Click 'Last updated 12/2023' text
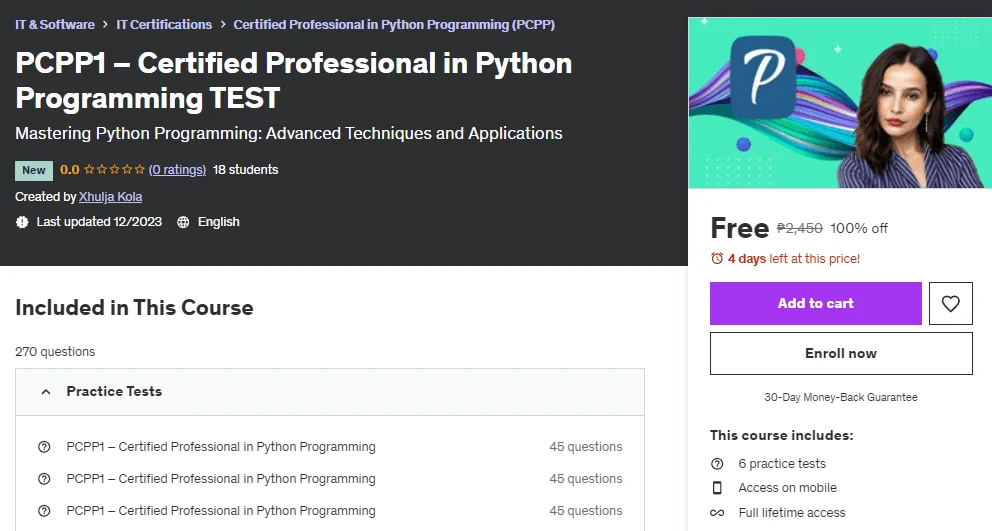Screen dimensions: 992x531 point(99,222)
